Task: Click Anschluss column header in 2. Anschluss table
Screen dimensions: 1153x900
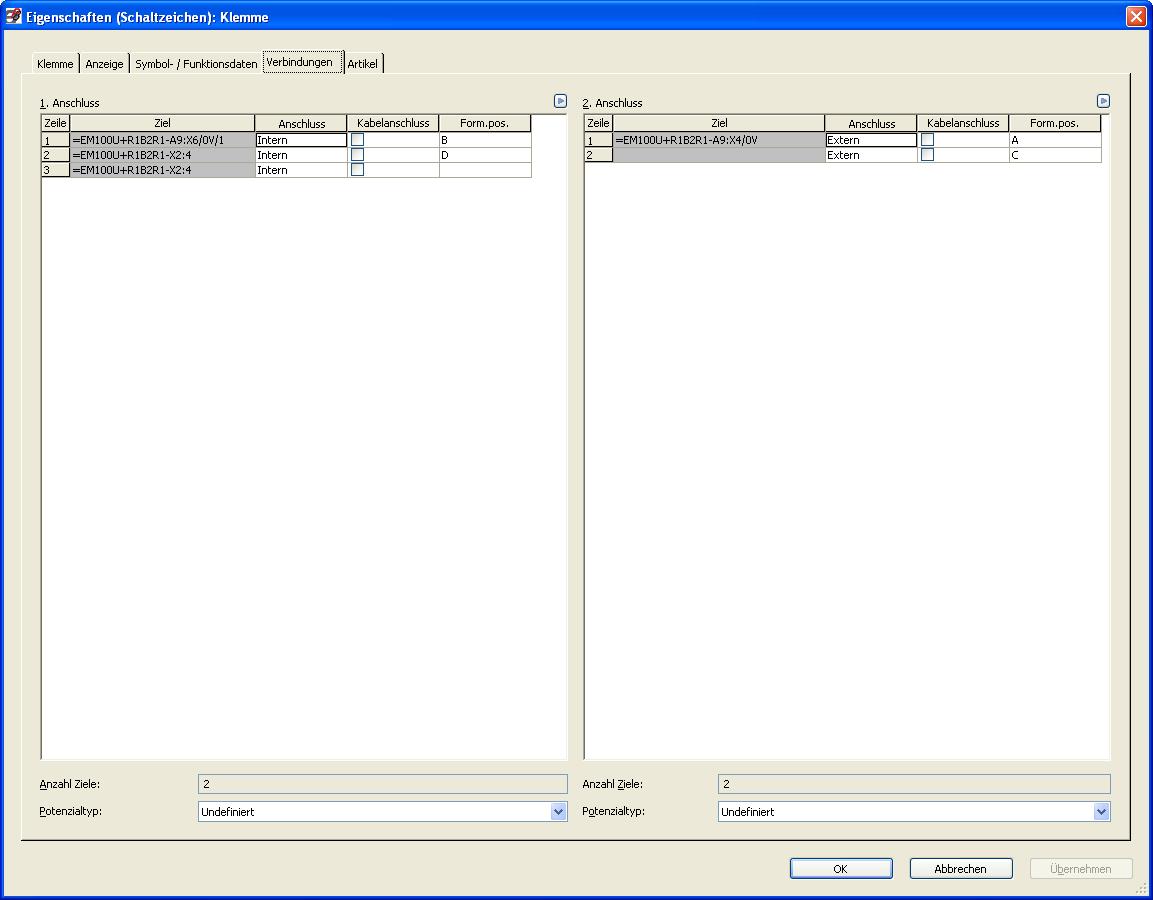Action: (871, 123)
